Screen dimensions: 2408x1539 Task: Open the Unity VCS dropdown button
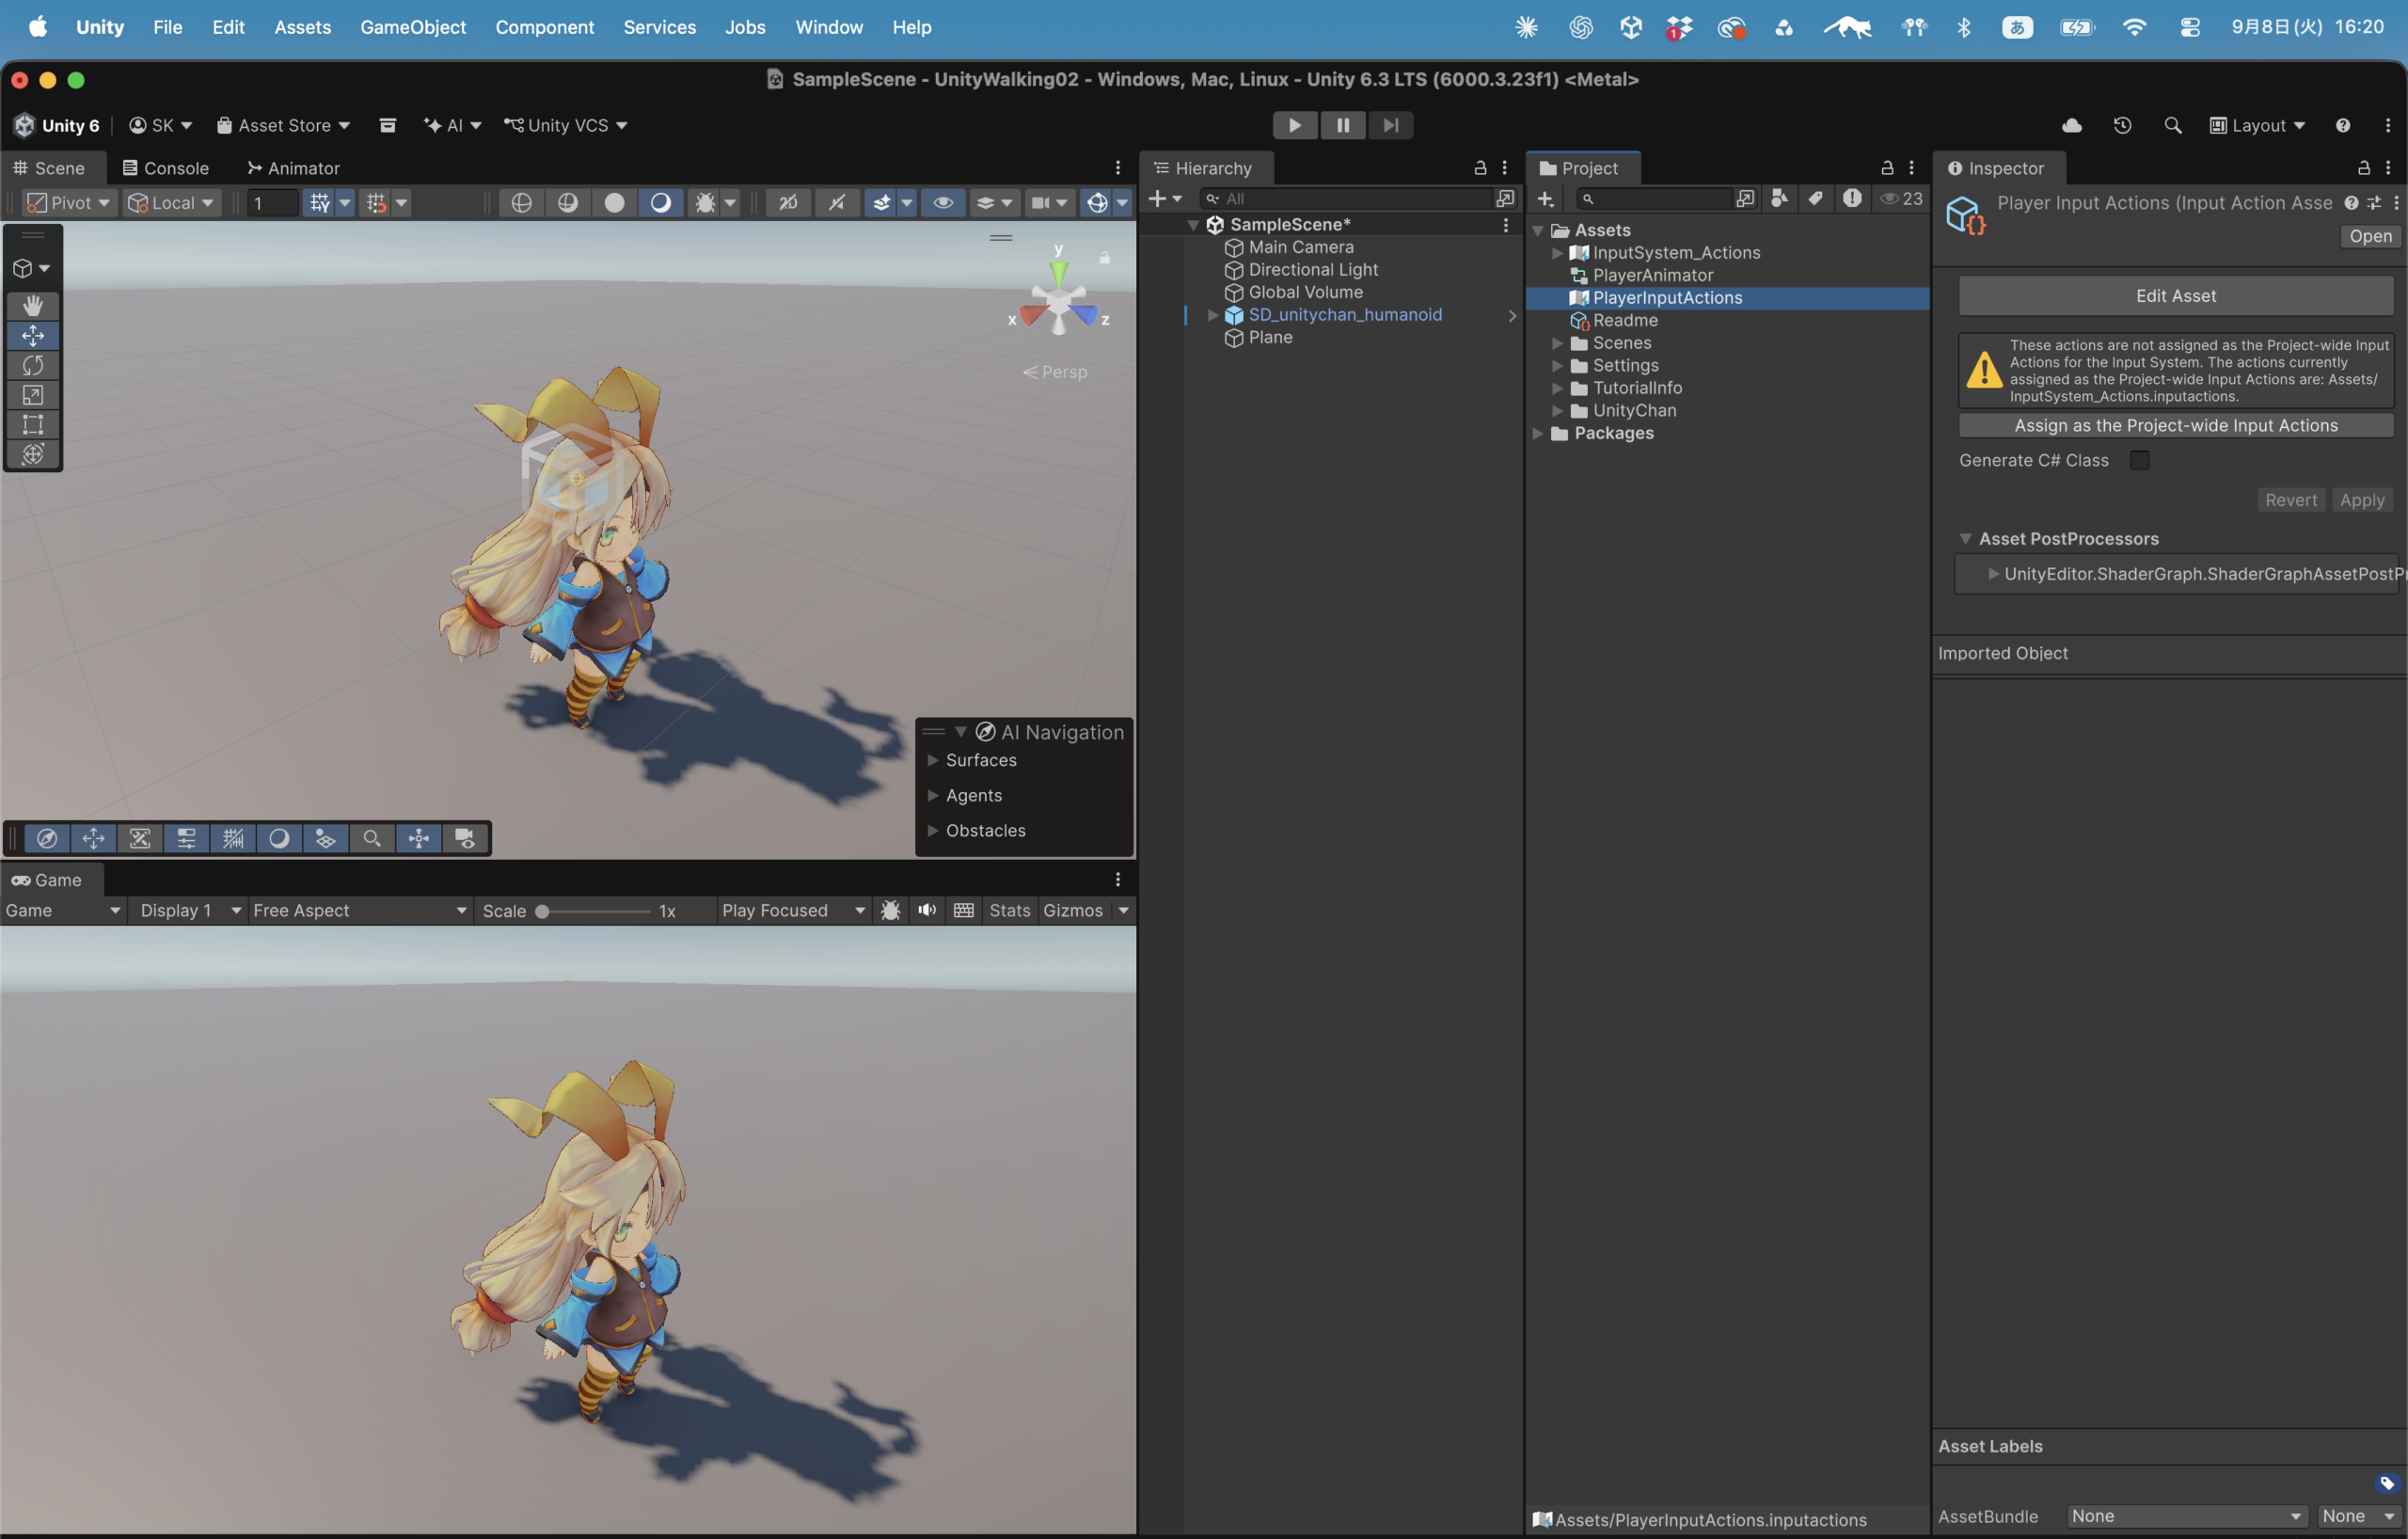565,125
